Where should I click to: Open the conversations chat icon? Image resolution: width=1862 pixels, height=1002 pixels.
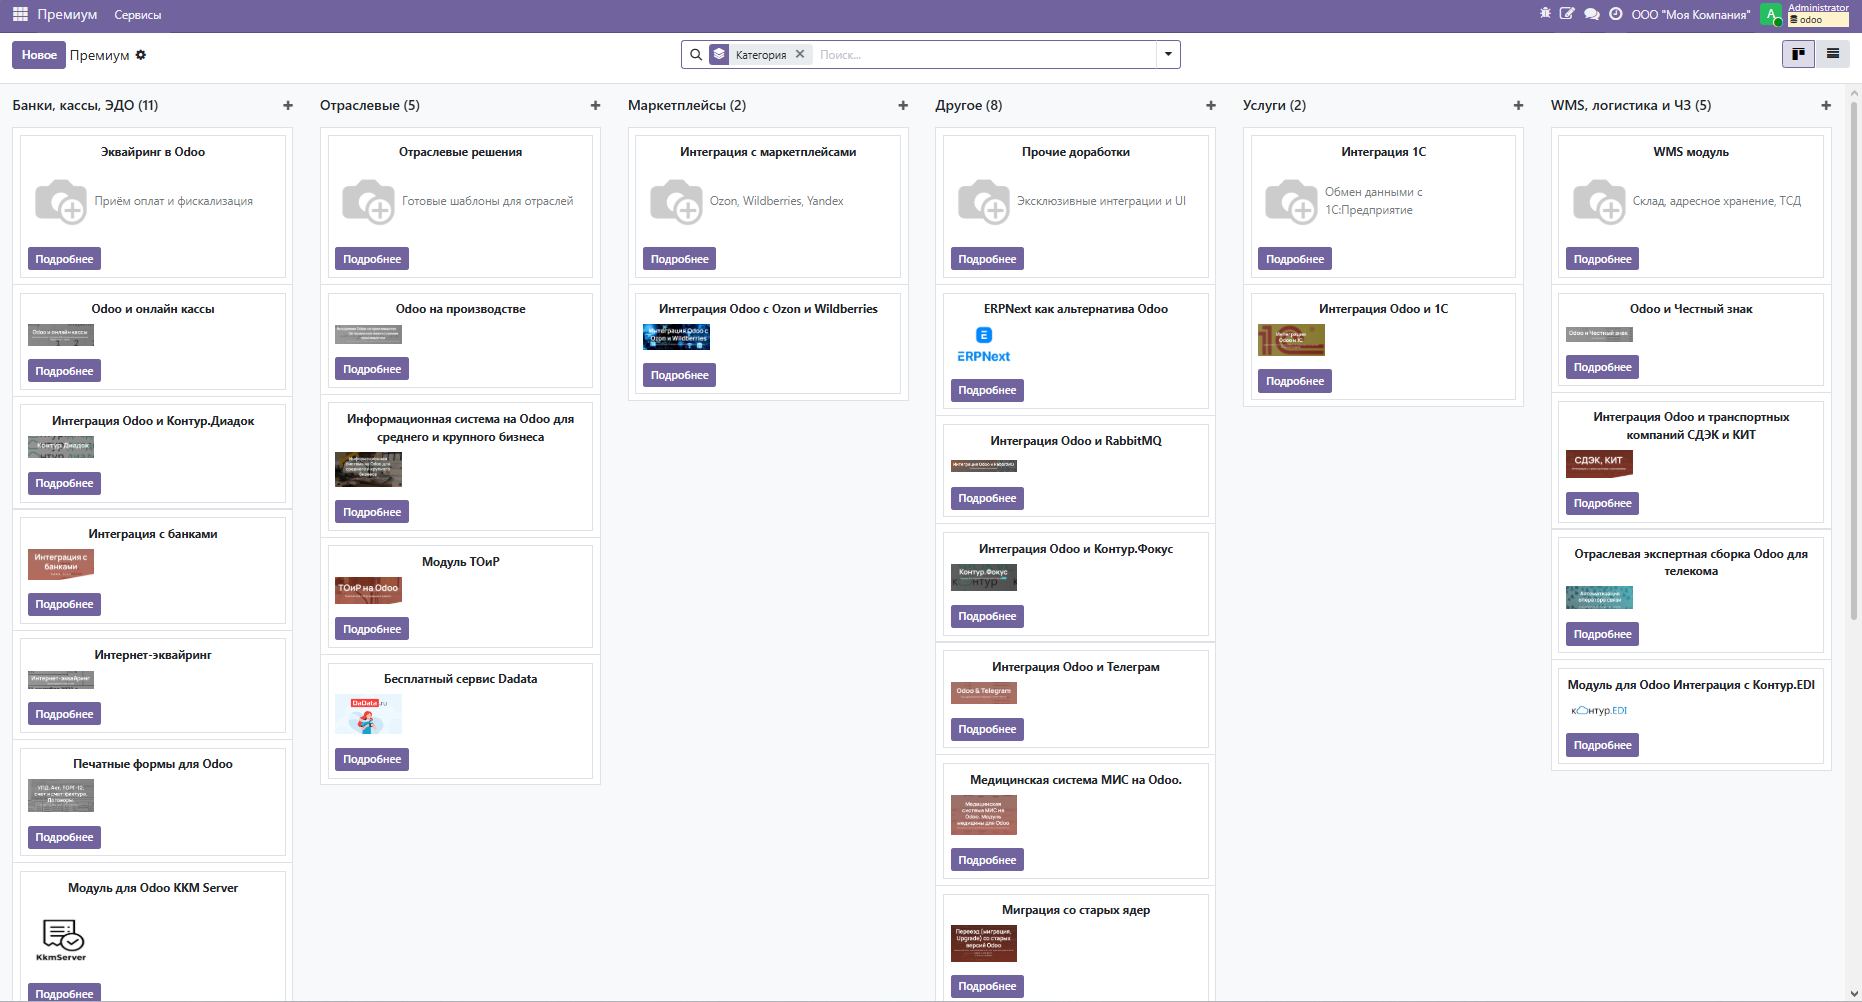(x=1592, y=14)
